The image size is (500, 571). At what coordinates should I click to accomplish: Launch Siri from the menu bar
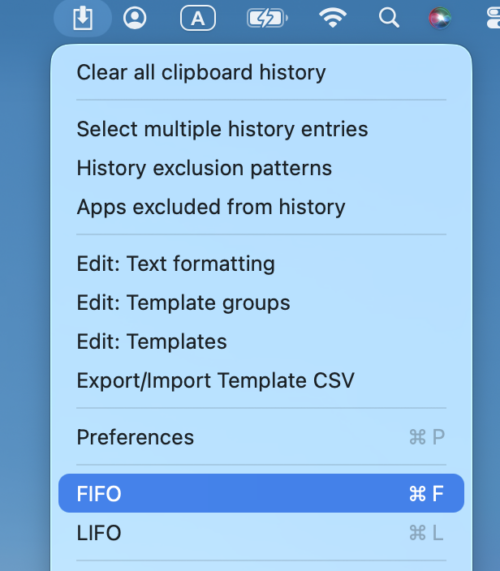(x=440, y=18)
